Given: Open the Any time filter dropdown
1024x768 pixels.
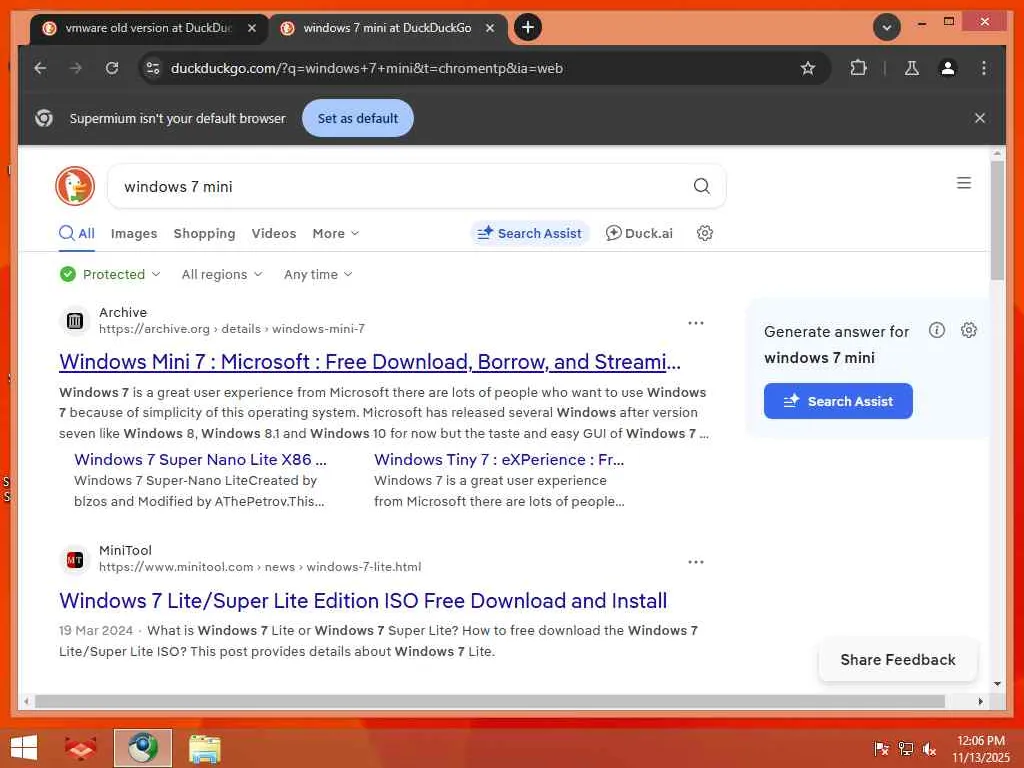Looking at the screenshot, I should point(318,274).
